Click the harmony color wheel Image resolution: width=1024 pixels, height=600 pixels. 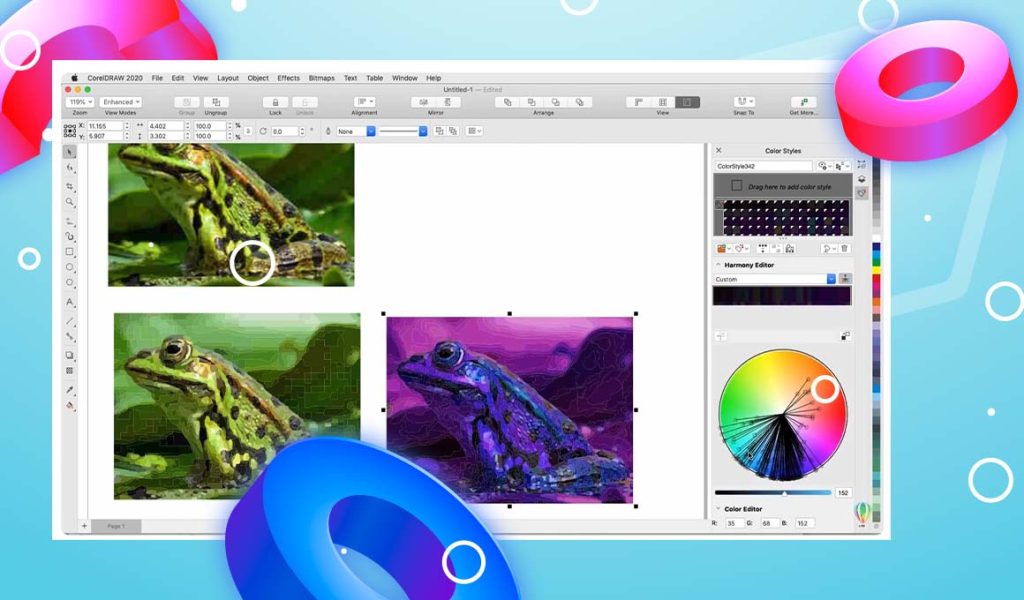[x=783, y=415]
